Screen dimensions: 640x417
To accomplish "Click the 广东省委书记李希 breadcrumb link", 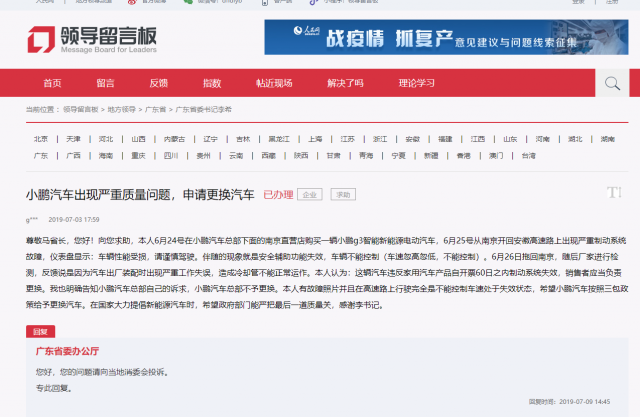I will pos(203,109).
